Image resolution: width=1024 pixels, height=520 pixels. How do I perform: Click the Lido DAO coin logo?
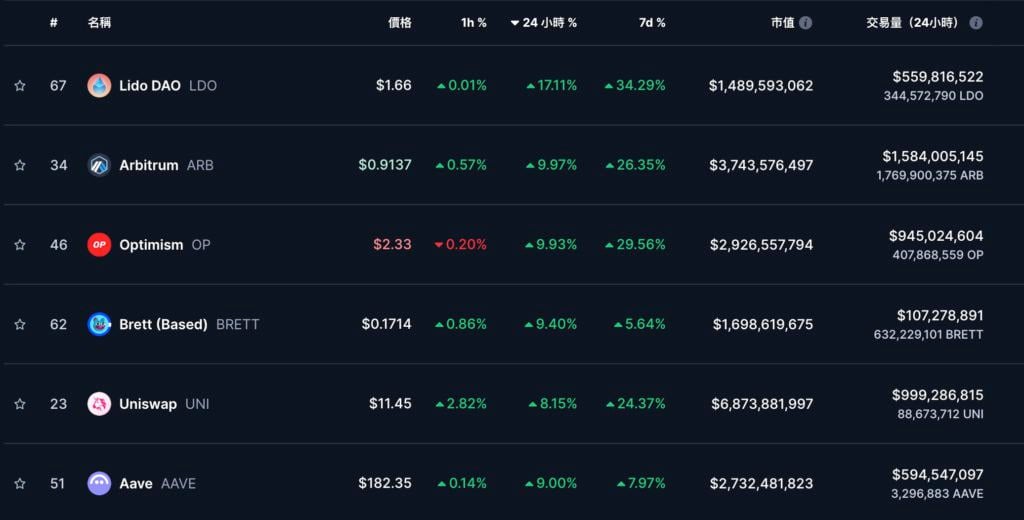click(99, 86)
